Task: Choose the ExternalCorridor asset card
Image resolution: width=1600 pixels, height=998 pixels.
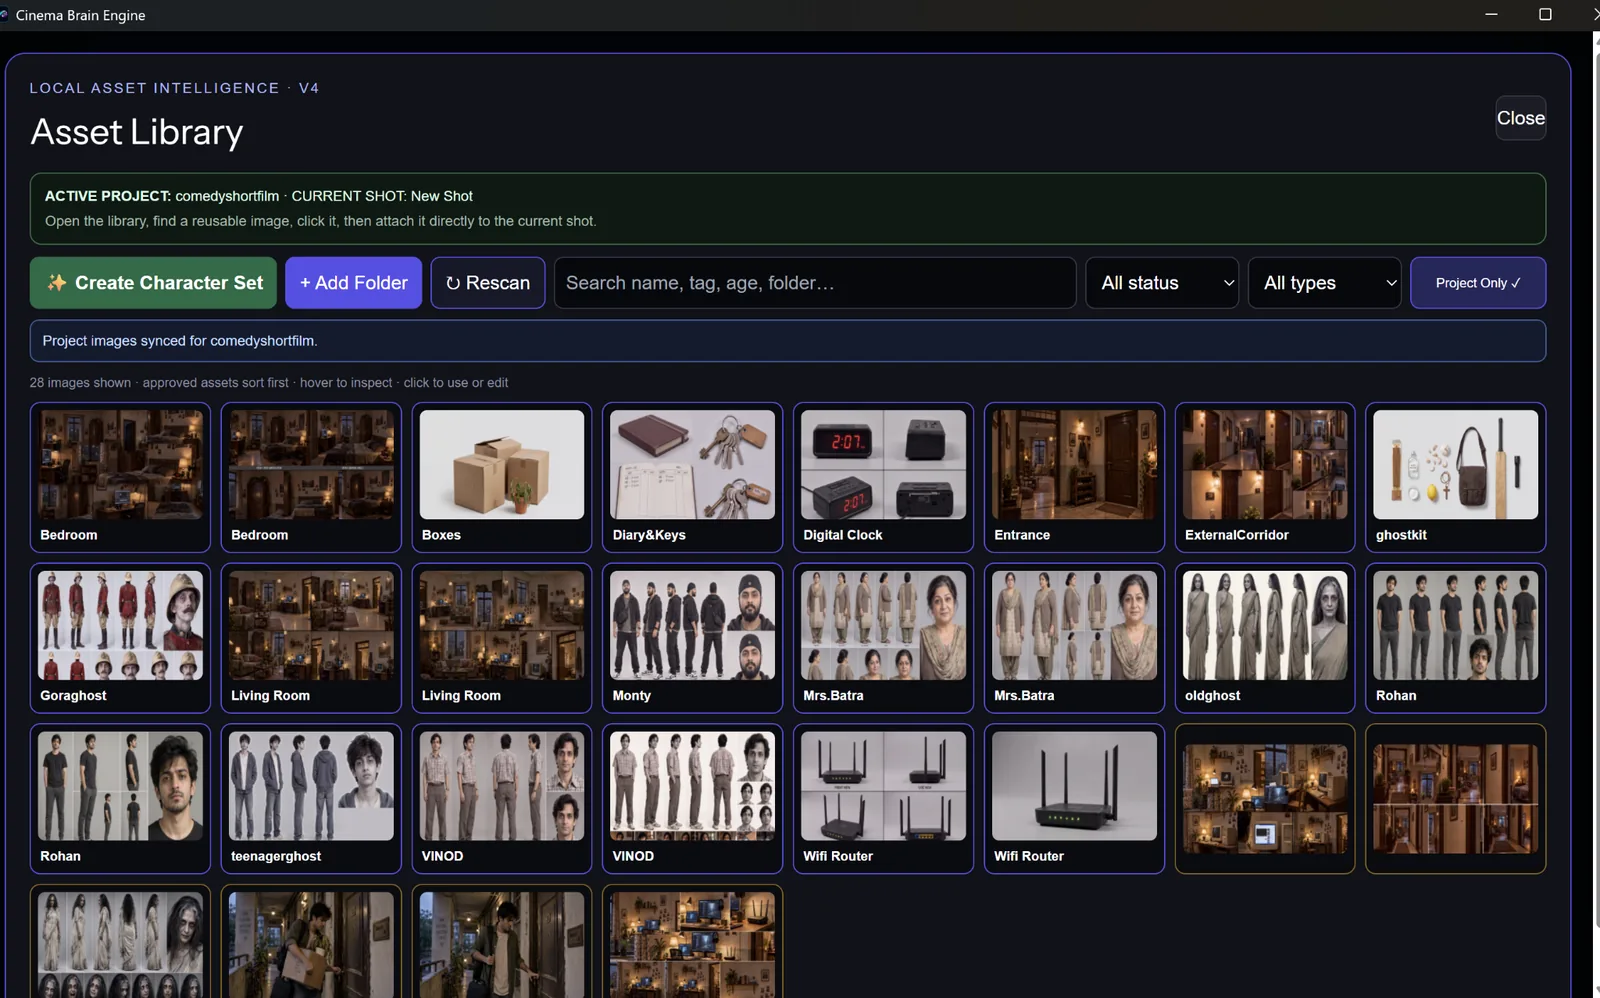Action: pos(1265,477)
